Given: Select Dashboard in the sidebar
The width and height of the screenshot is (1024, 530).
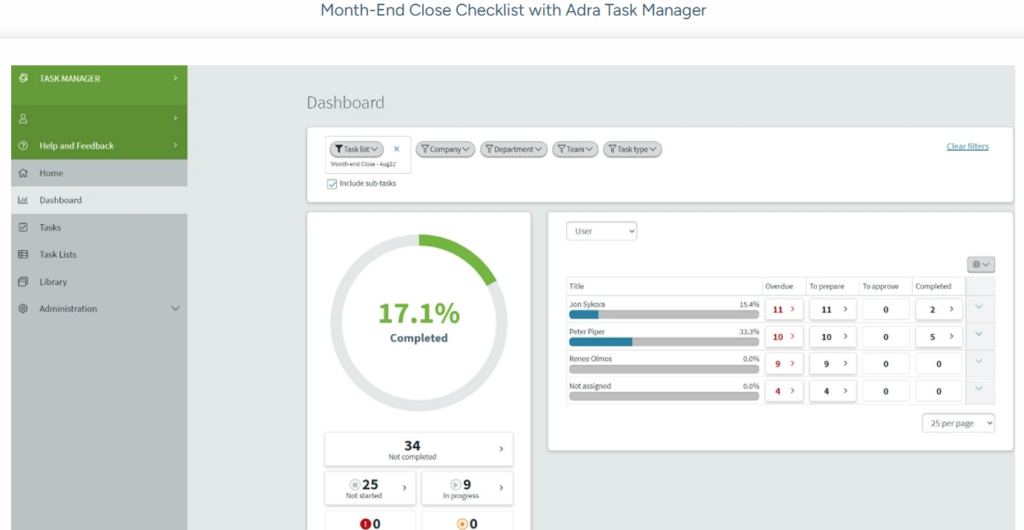Looking at the screenshot, I should tap(60, 200).
